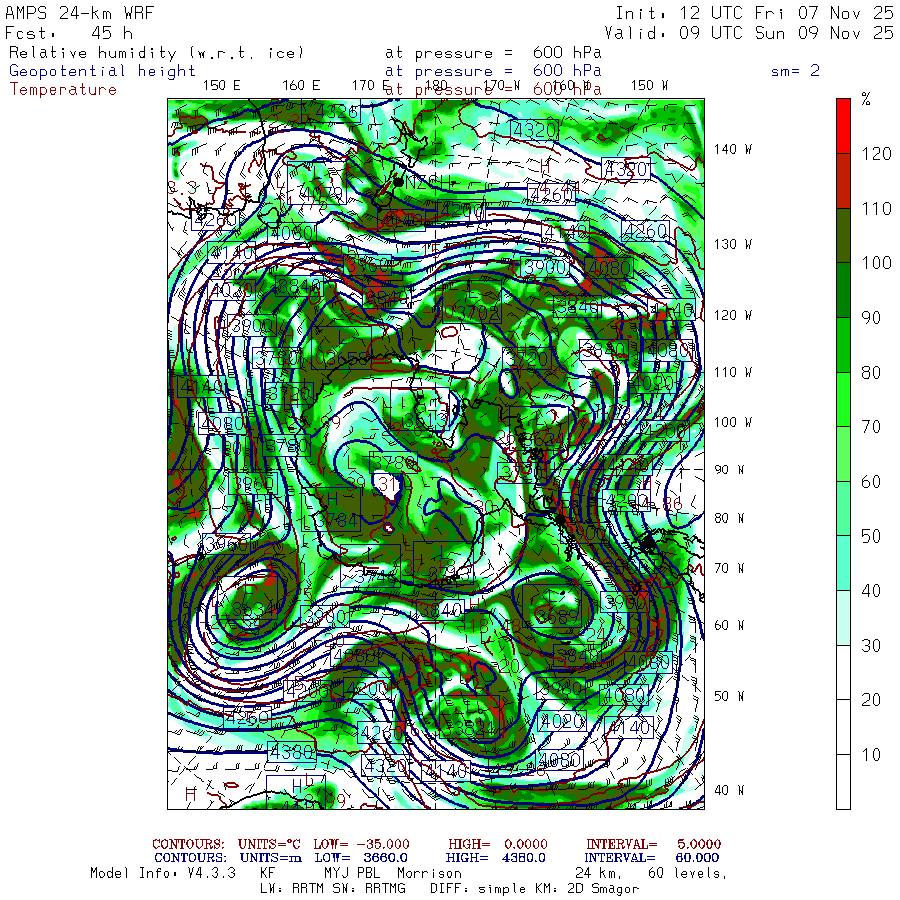The image size is (900, 900).
Task: Select the dark red 110-120 color band
Action: [x=843, y=180]
